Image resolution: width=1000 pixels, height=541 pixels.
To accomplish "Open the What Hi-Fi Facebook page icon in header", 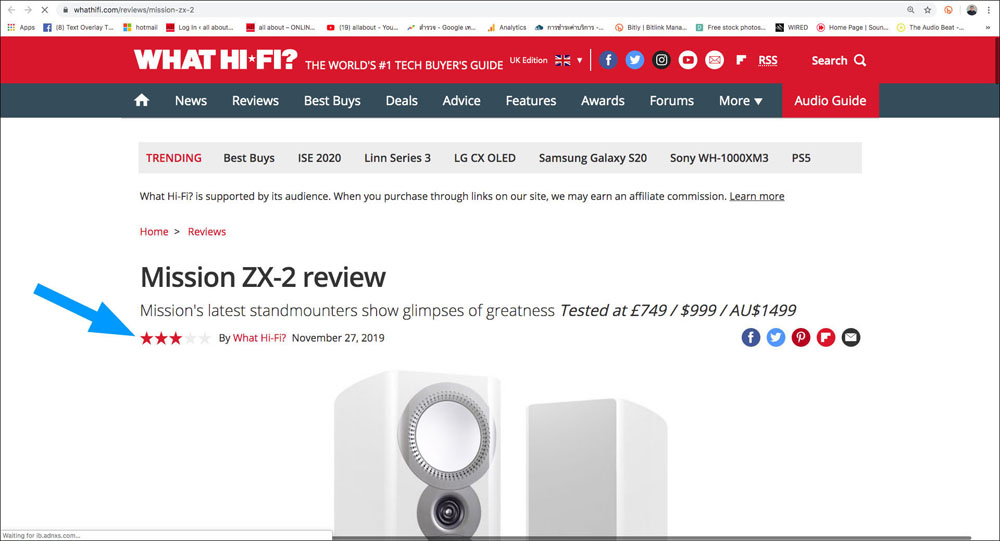I will 608,60.
